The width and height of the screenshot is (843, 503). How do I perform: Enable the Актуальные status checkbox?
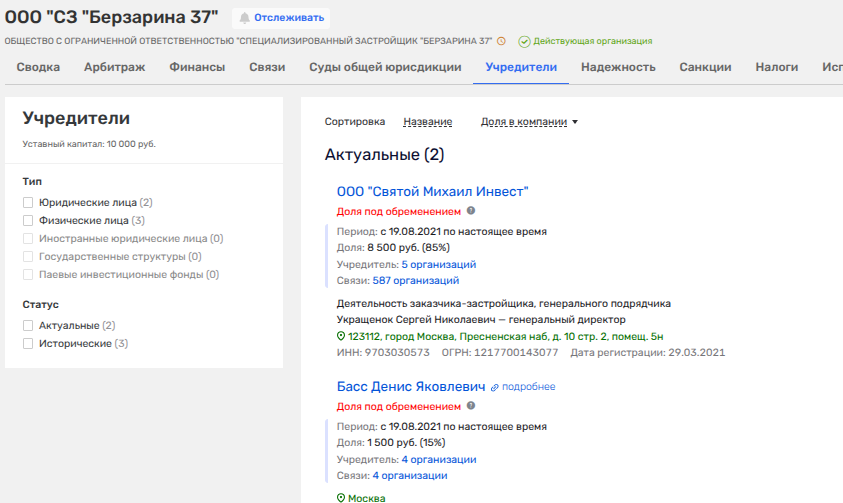click(x=29, y=325)
